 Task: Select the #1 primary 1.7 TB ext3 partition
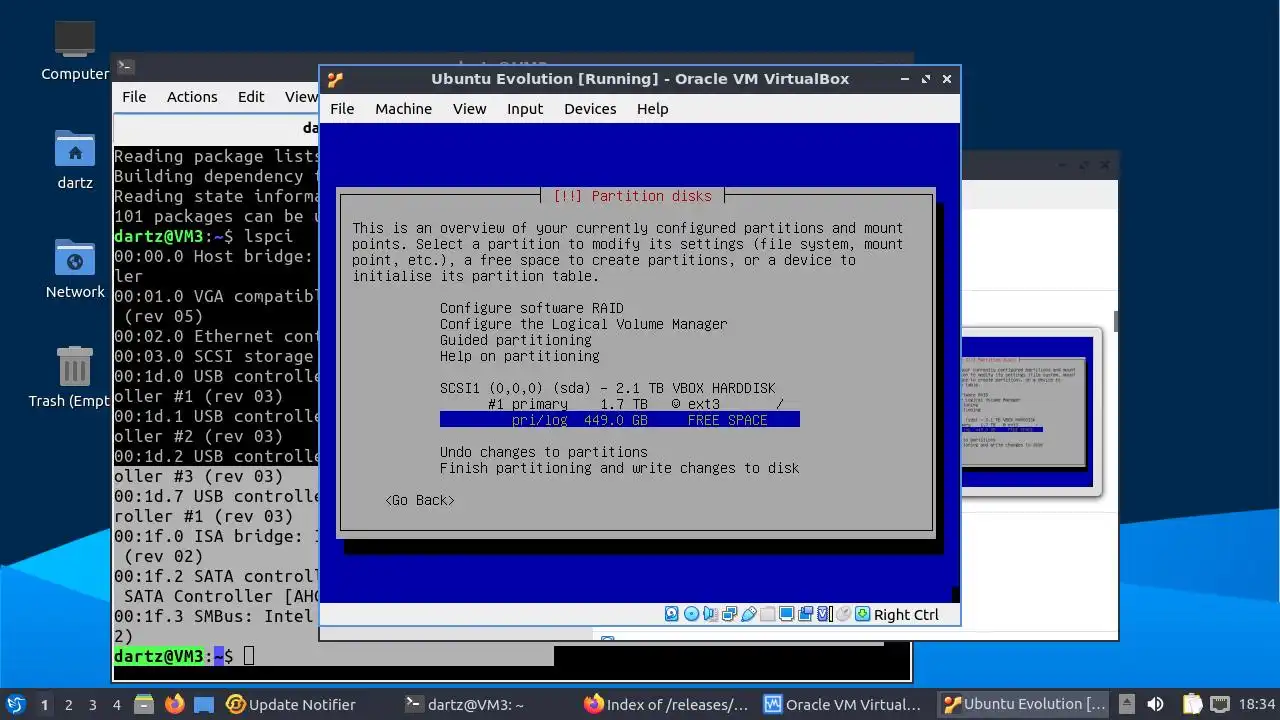[x=636, y=404]
